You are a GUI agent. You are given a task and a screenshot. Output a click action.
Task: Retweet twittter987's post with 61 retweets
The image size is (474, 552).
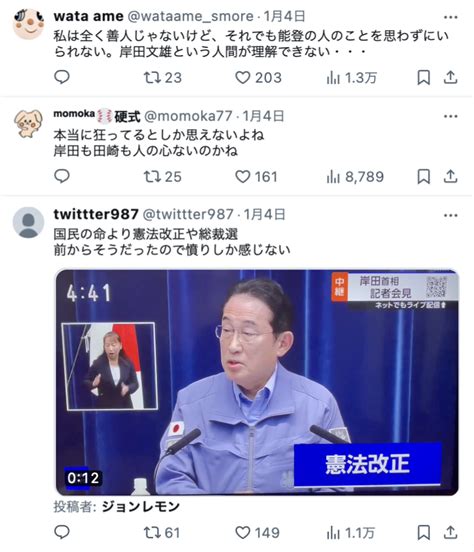click(x=162, y=533)
